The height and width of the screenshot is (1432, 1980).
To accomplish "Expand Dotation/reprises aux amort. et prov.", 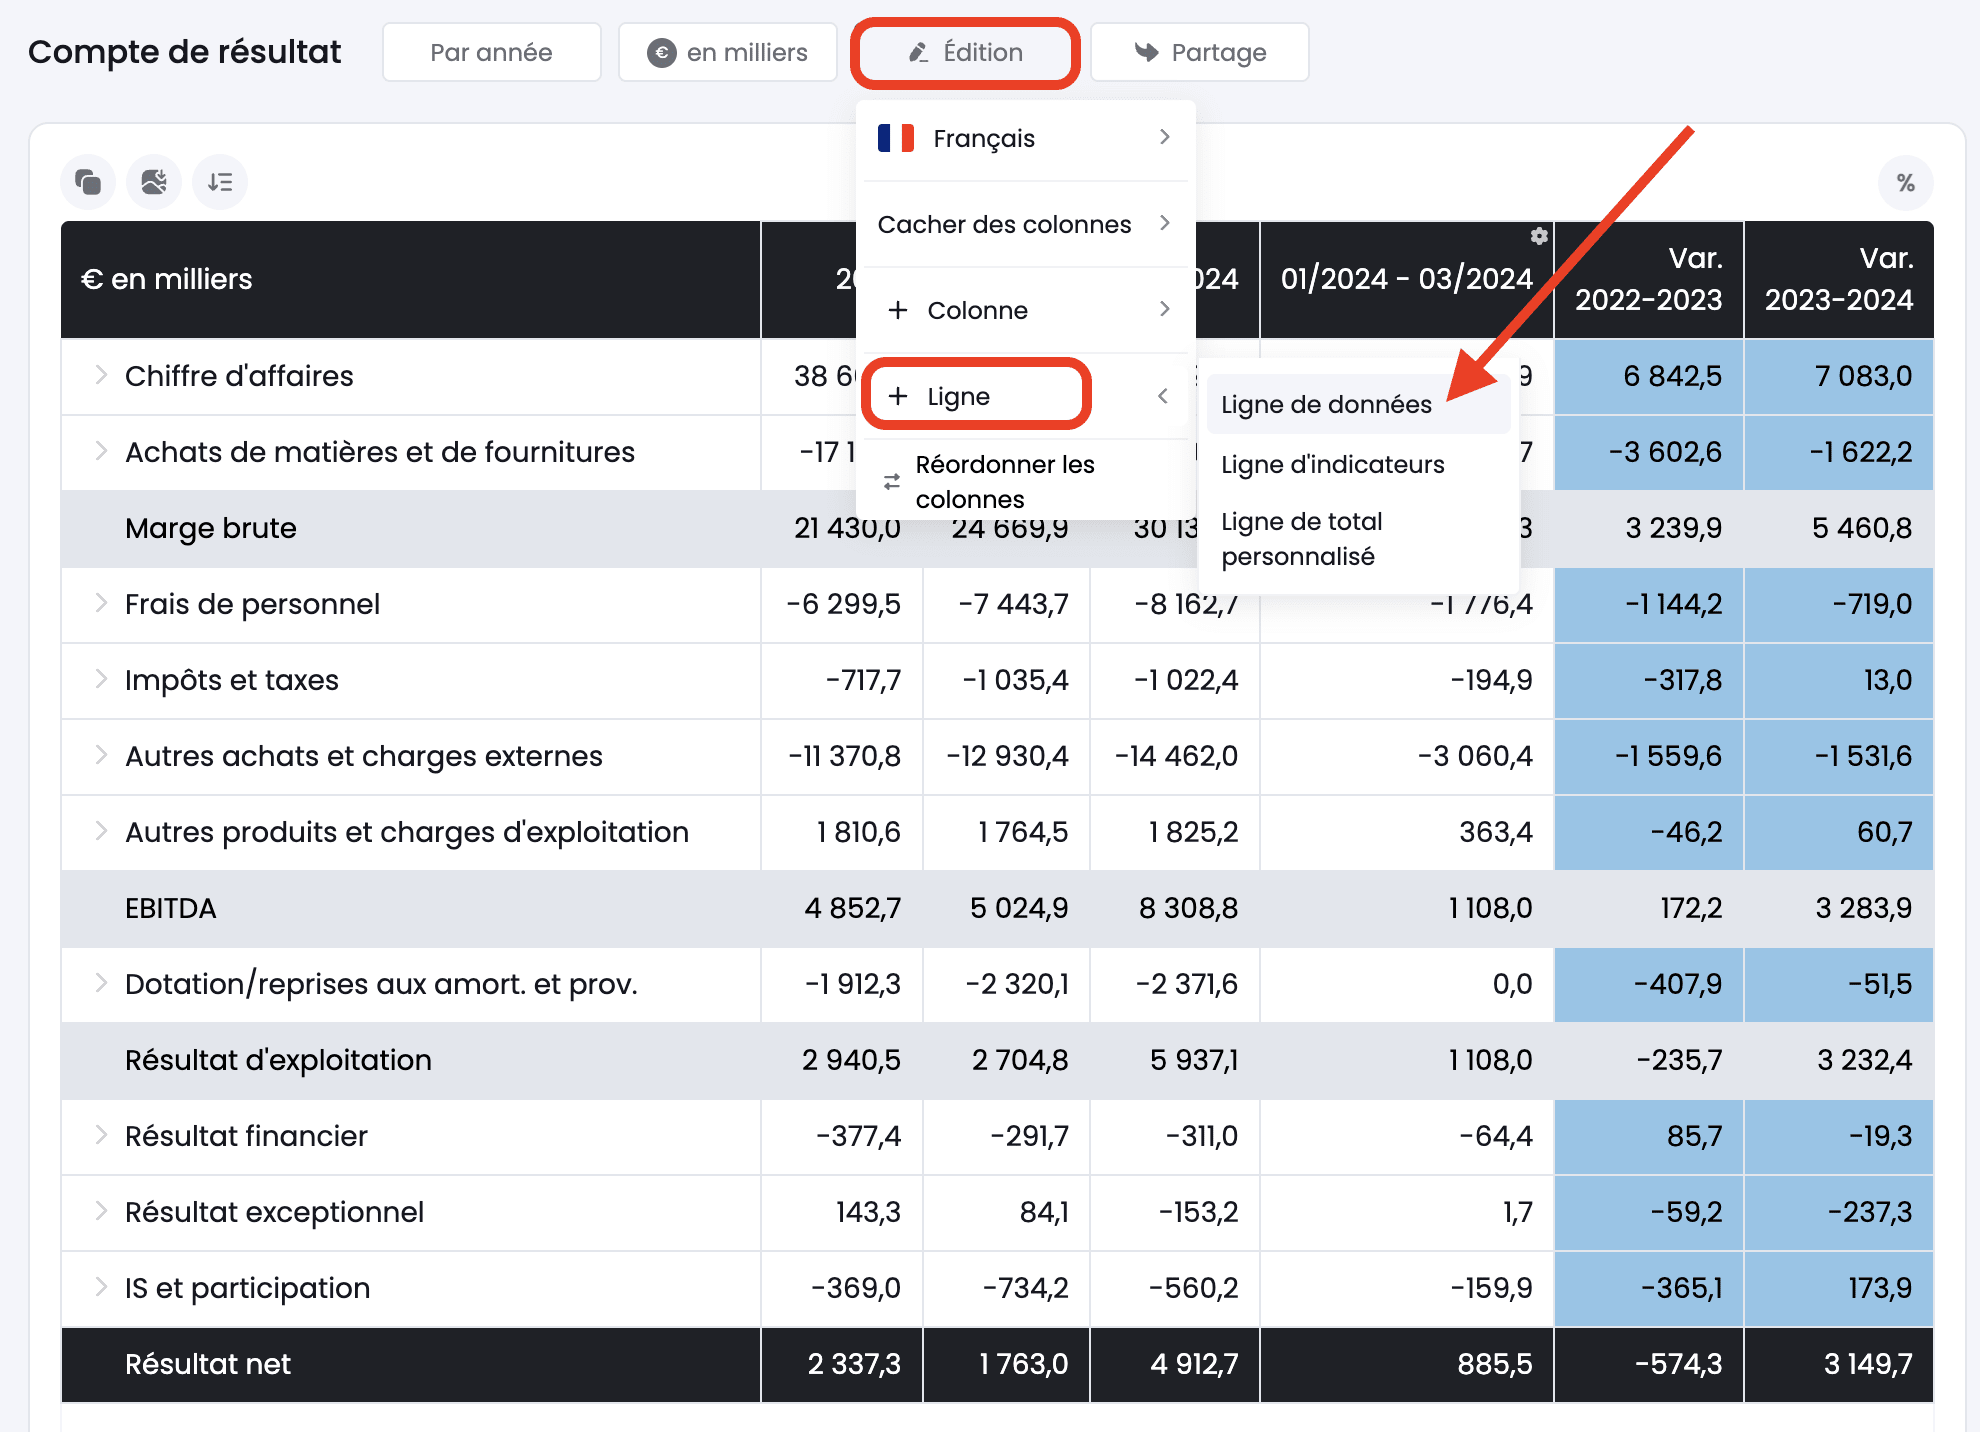I will tap(101, 983).
